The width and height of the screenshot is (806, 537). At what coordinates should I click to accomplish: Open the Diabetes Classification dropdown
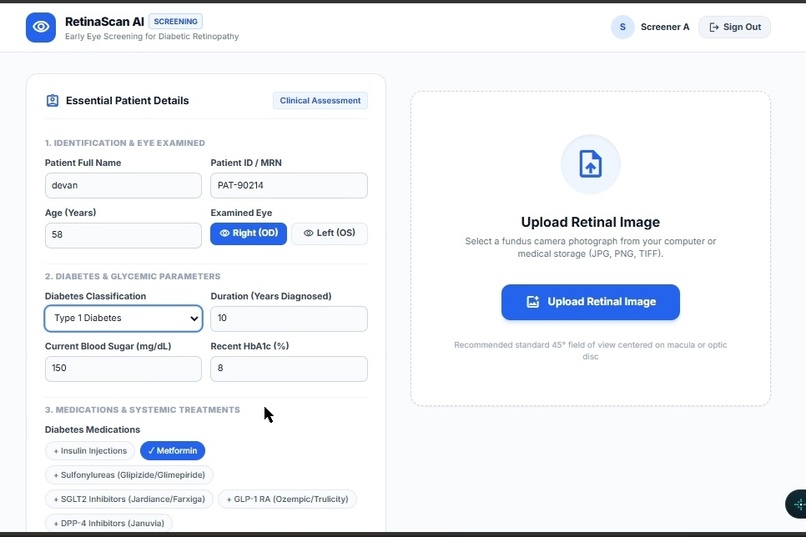pos(123,318)
